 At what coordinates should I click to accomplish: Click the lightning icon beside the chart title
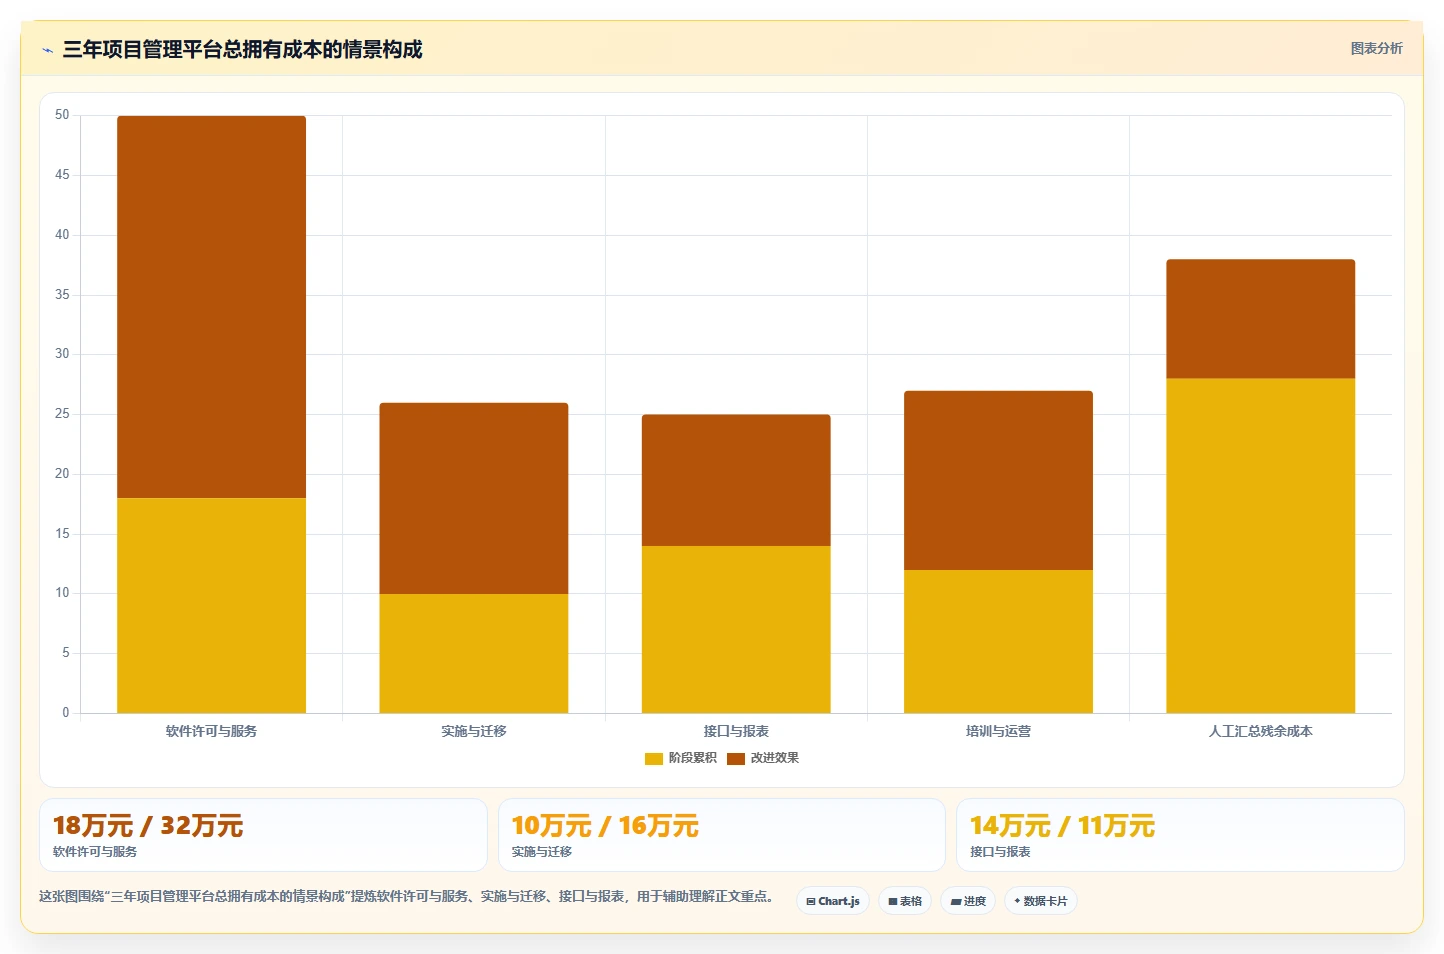pos(47,50)
